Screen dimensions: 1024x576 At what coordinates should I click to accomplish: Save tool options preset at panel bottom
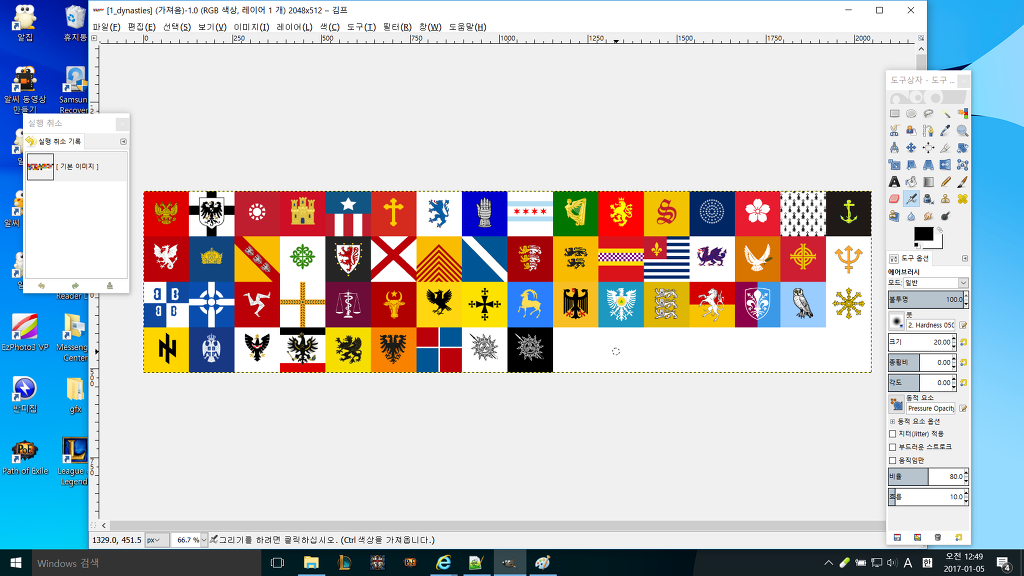(897, 537)
